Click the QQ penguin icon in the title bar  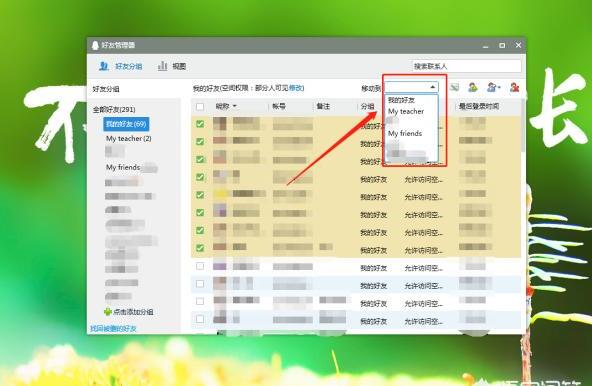(x=95, y=45)
